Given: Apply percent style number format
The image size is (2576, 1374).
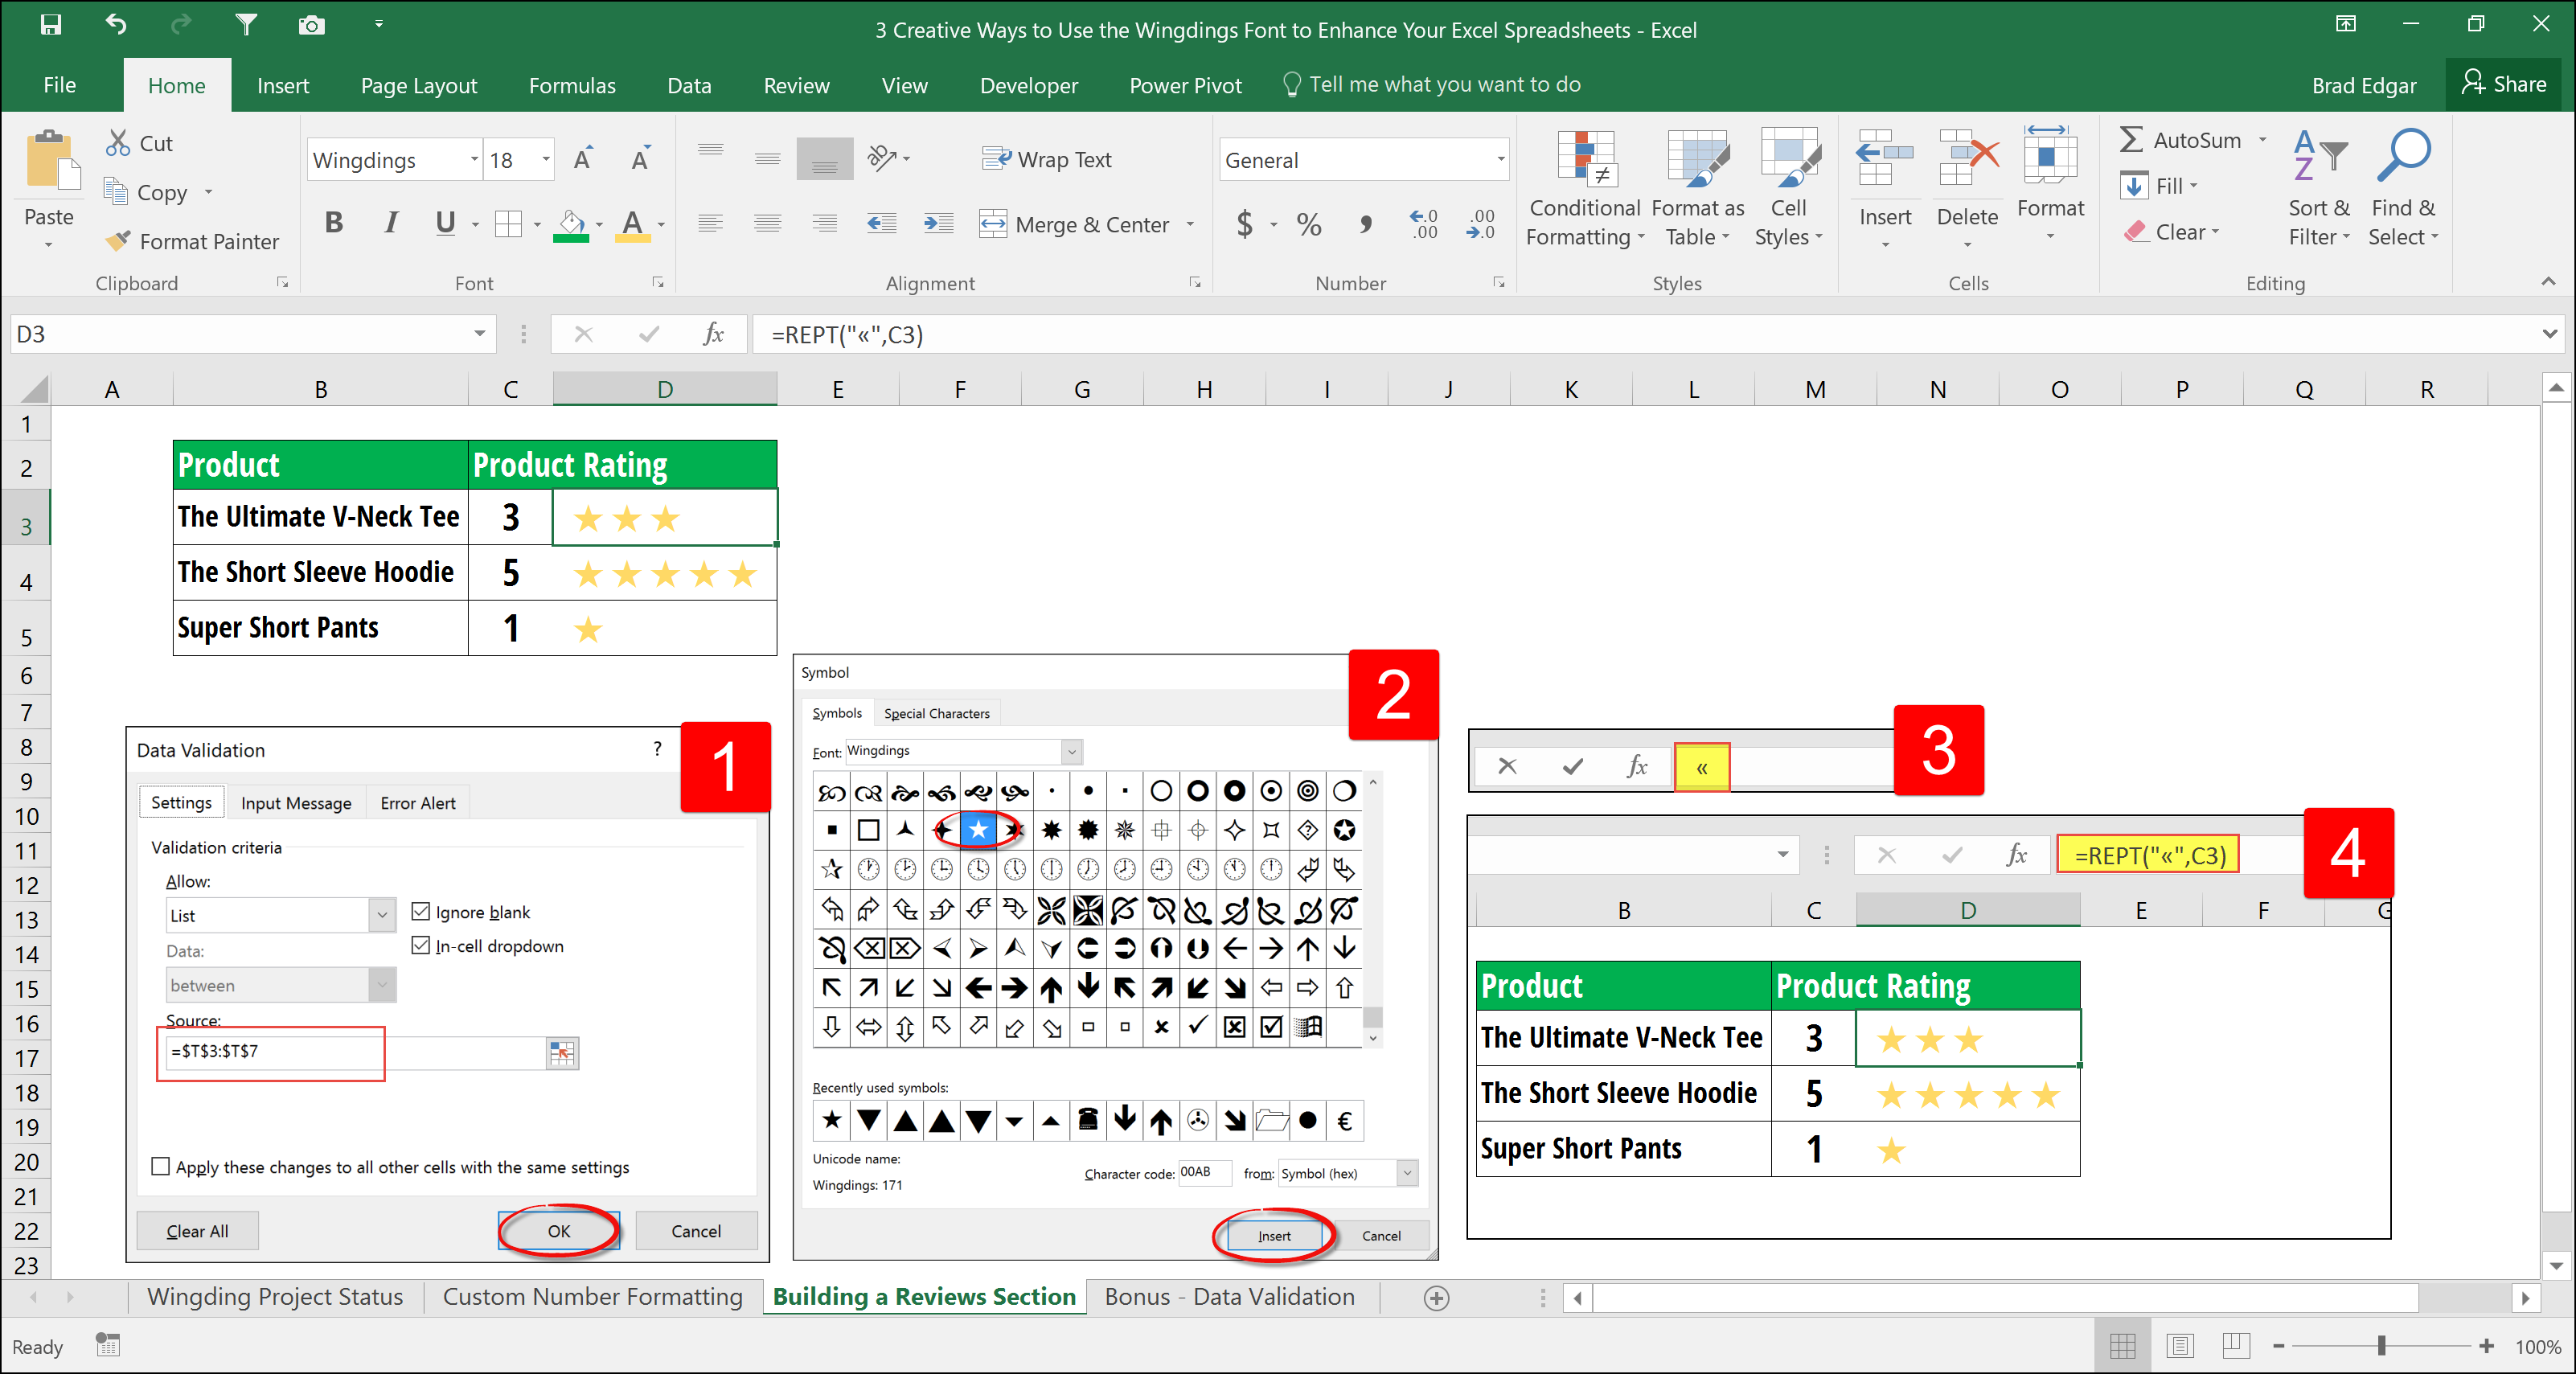Looking at the screenshot, I should [x=1308, y=224].
